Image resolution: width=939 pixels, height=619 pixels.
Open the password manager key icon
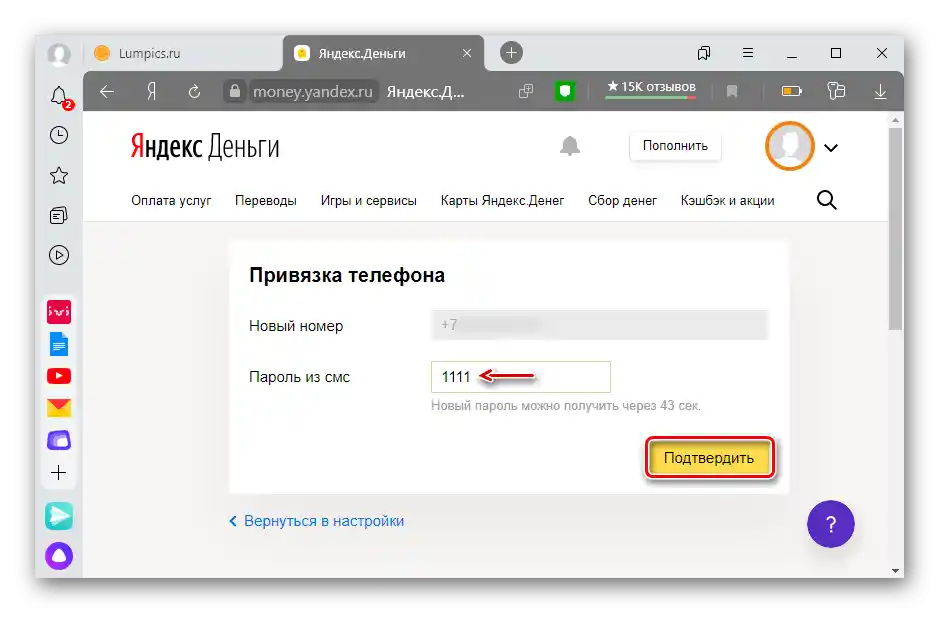[836, 91]
